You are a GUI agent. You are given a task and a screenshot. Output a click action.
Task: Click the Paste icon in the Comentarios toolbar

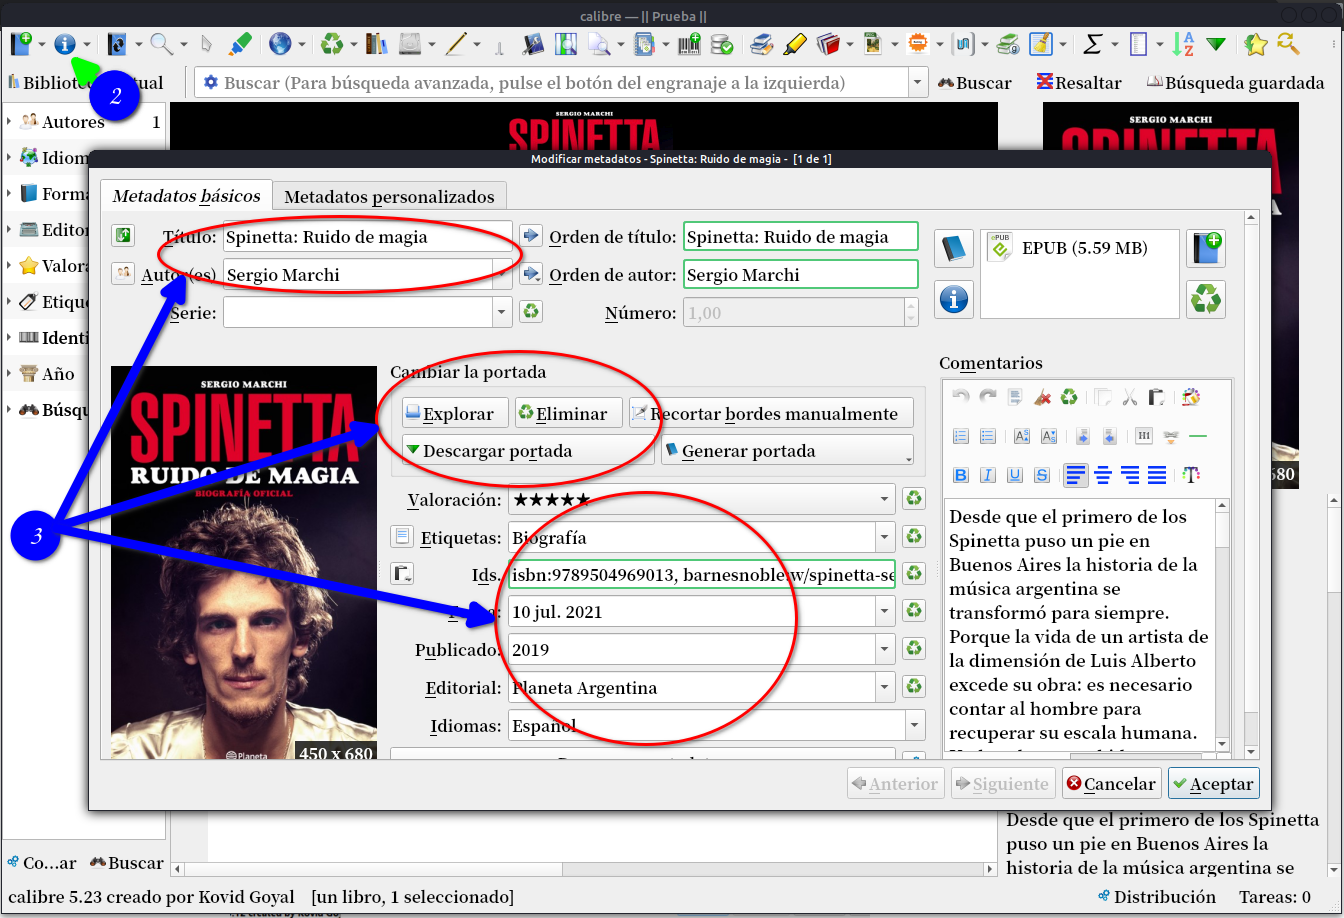(1157, 397)
